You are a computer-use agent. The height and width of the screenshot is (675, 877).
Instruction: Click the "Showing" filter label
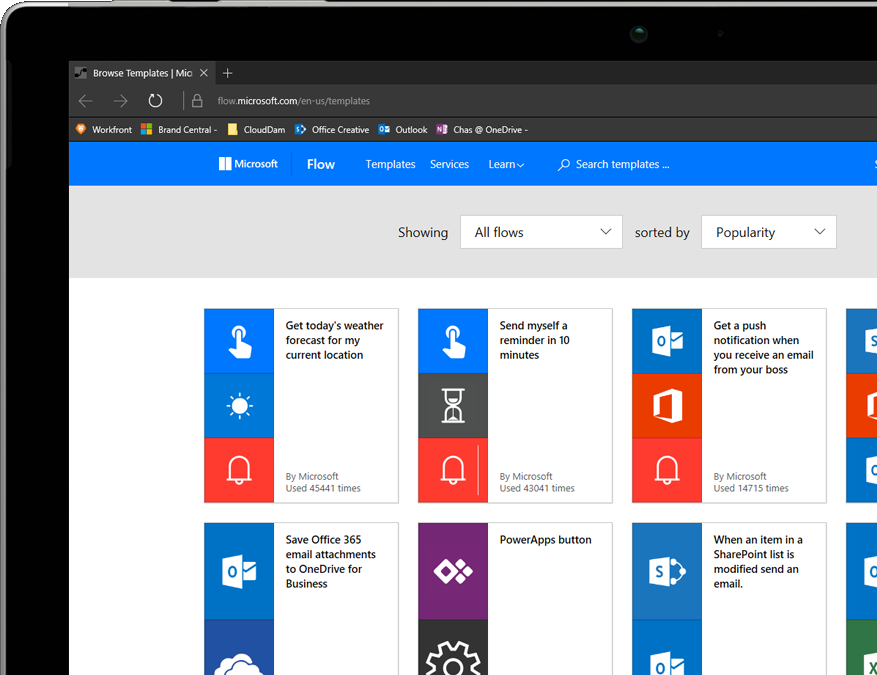click(423, 233)
